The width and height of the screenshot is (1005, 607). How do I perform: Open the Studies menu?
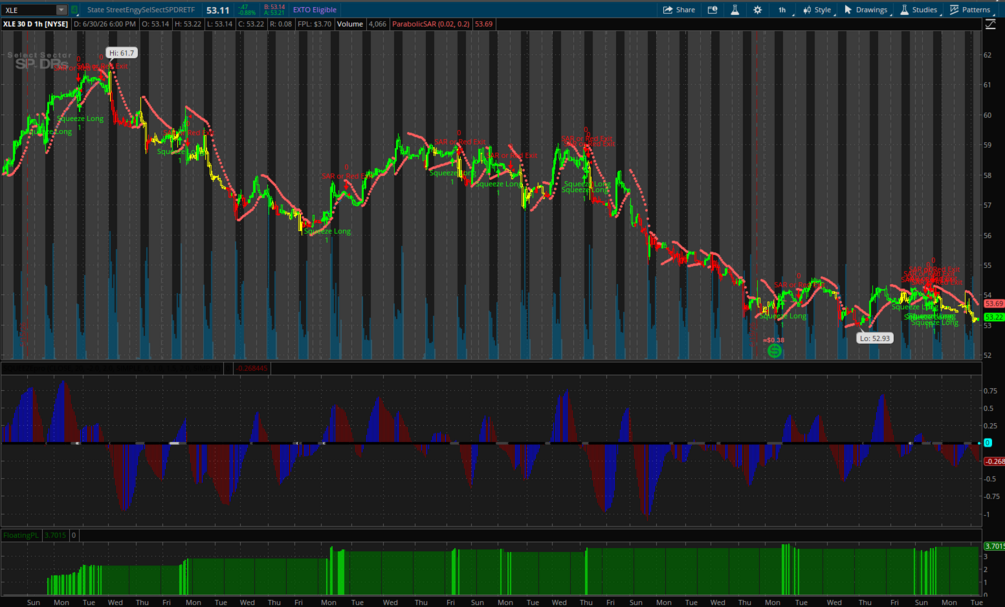point(919,10)
